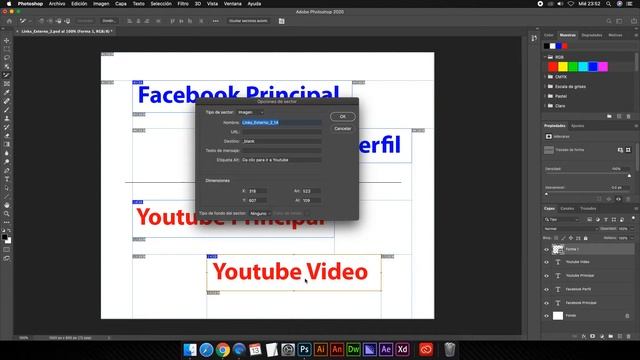Click lock all icon in Layers panel
This screenshot has width=640, height=360.
pyautogui.click(x=586, y=238)
